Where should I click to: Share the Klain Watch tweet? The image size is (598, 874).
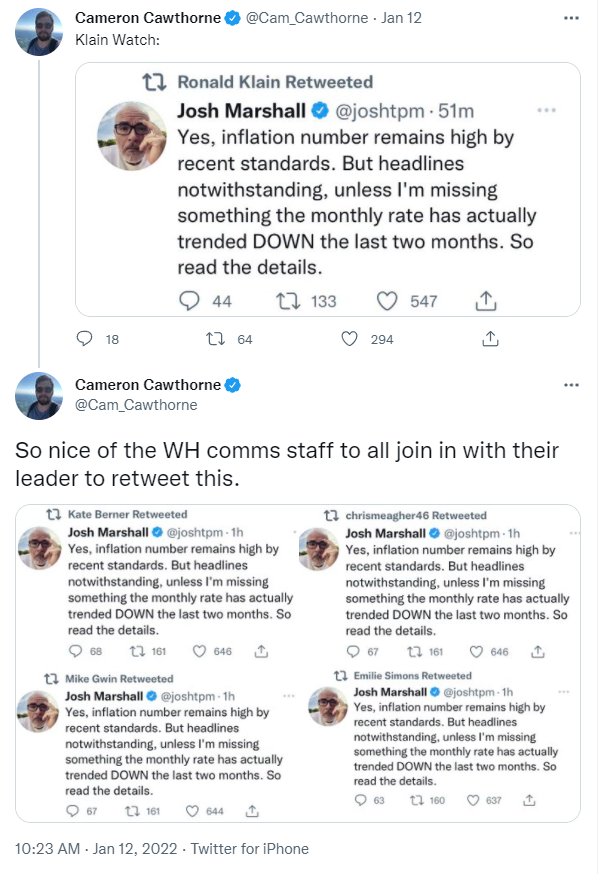click(490, 339)
